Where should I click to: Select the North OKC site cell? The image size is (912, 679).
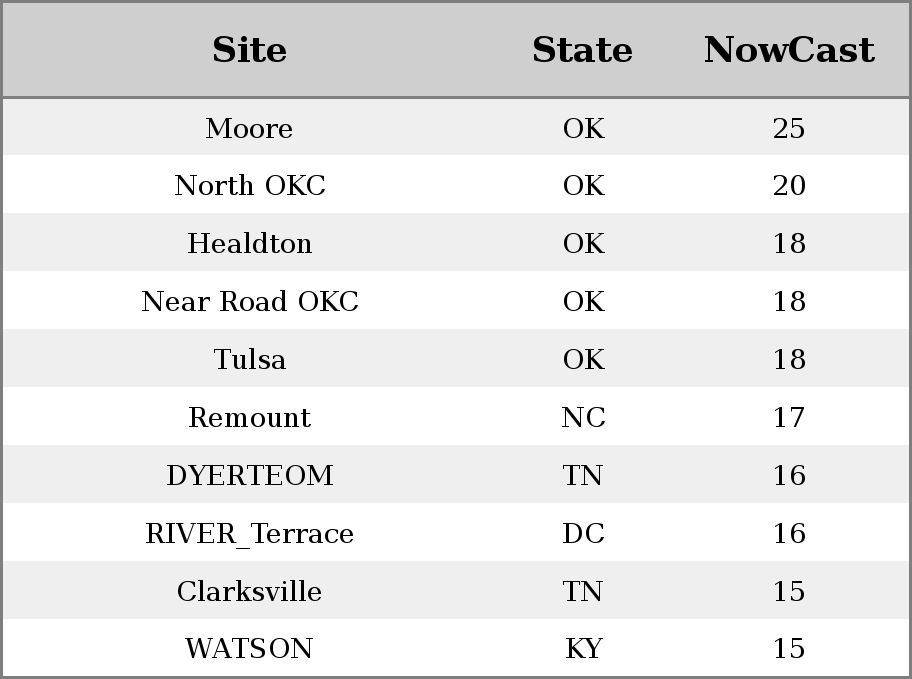click(x=250, y=186)
